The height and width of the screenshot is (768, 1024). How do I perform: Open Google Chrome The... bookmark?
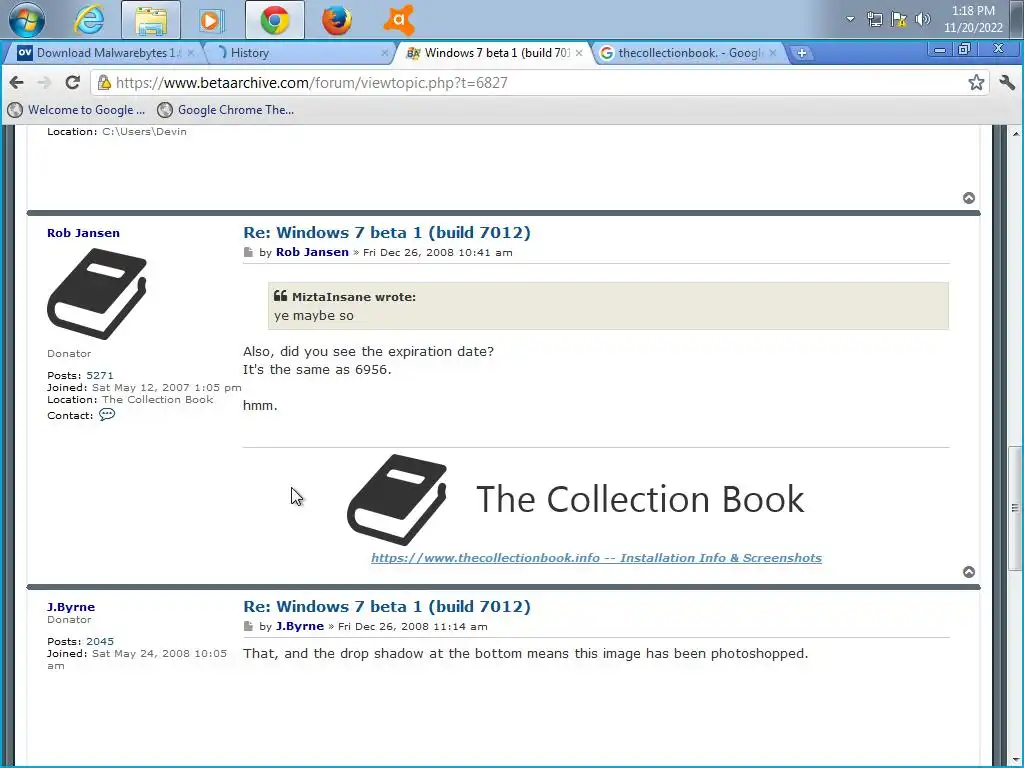coord(226,110)
